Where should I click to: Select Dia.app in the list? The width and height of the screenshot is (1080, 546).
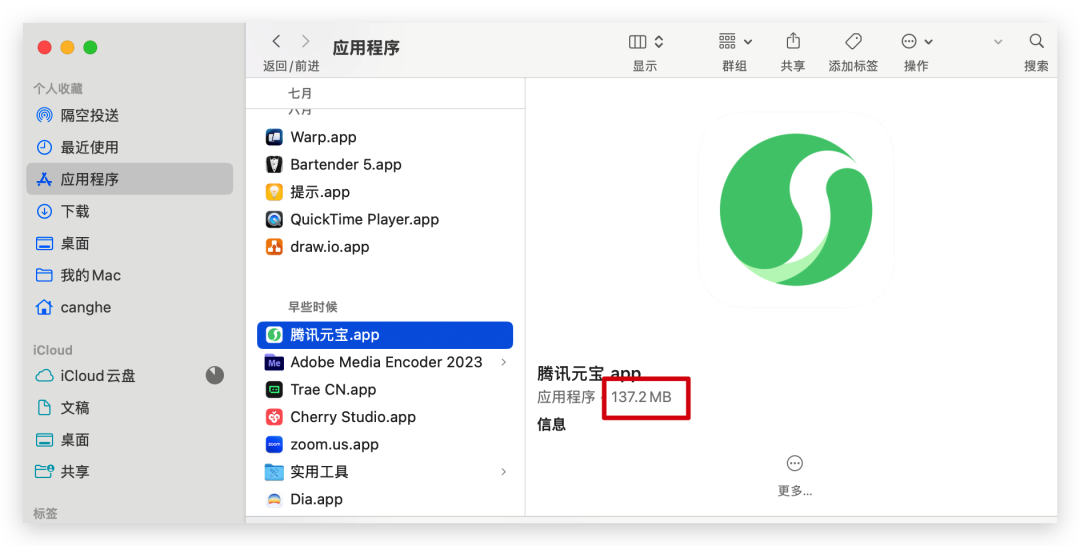385,499
